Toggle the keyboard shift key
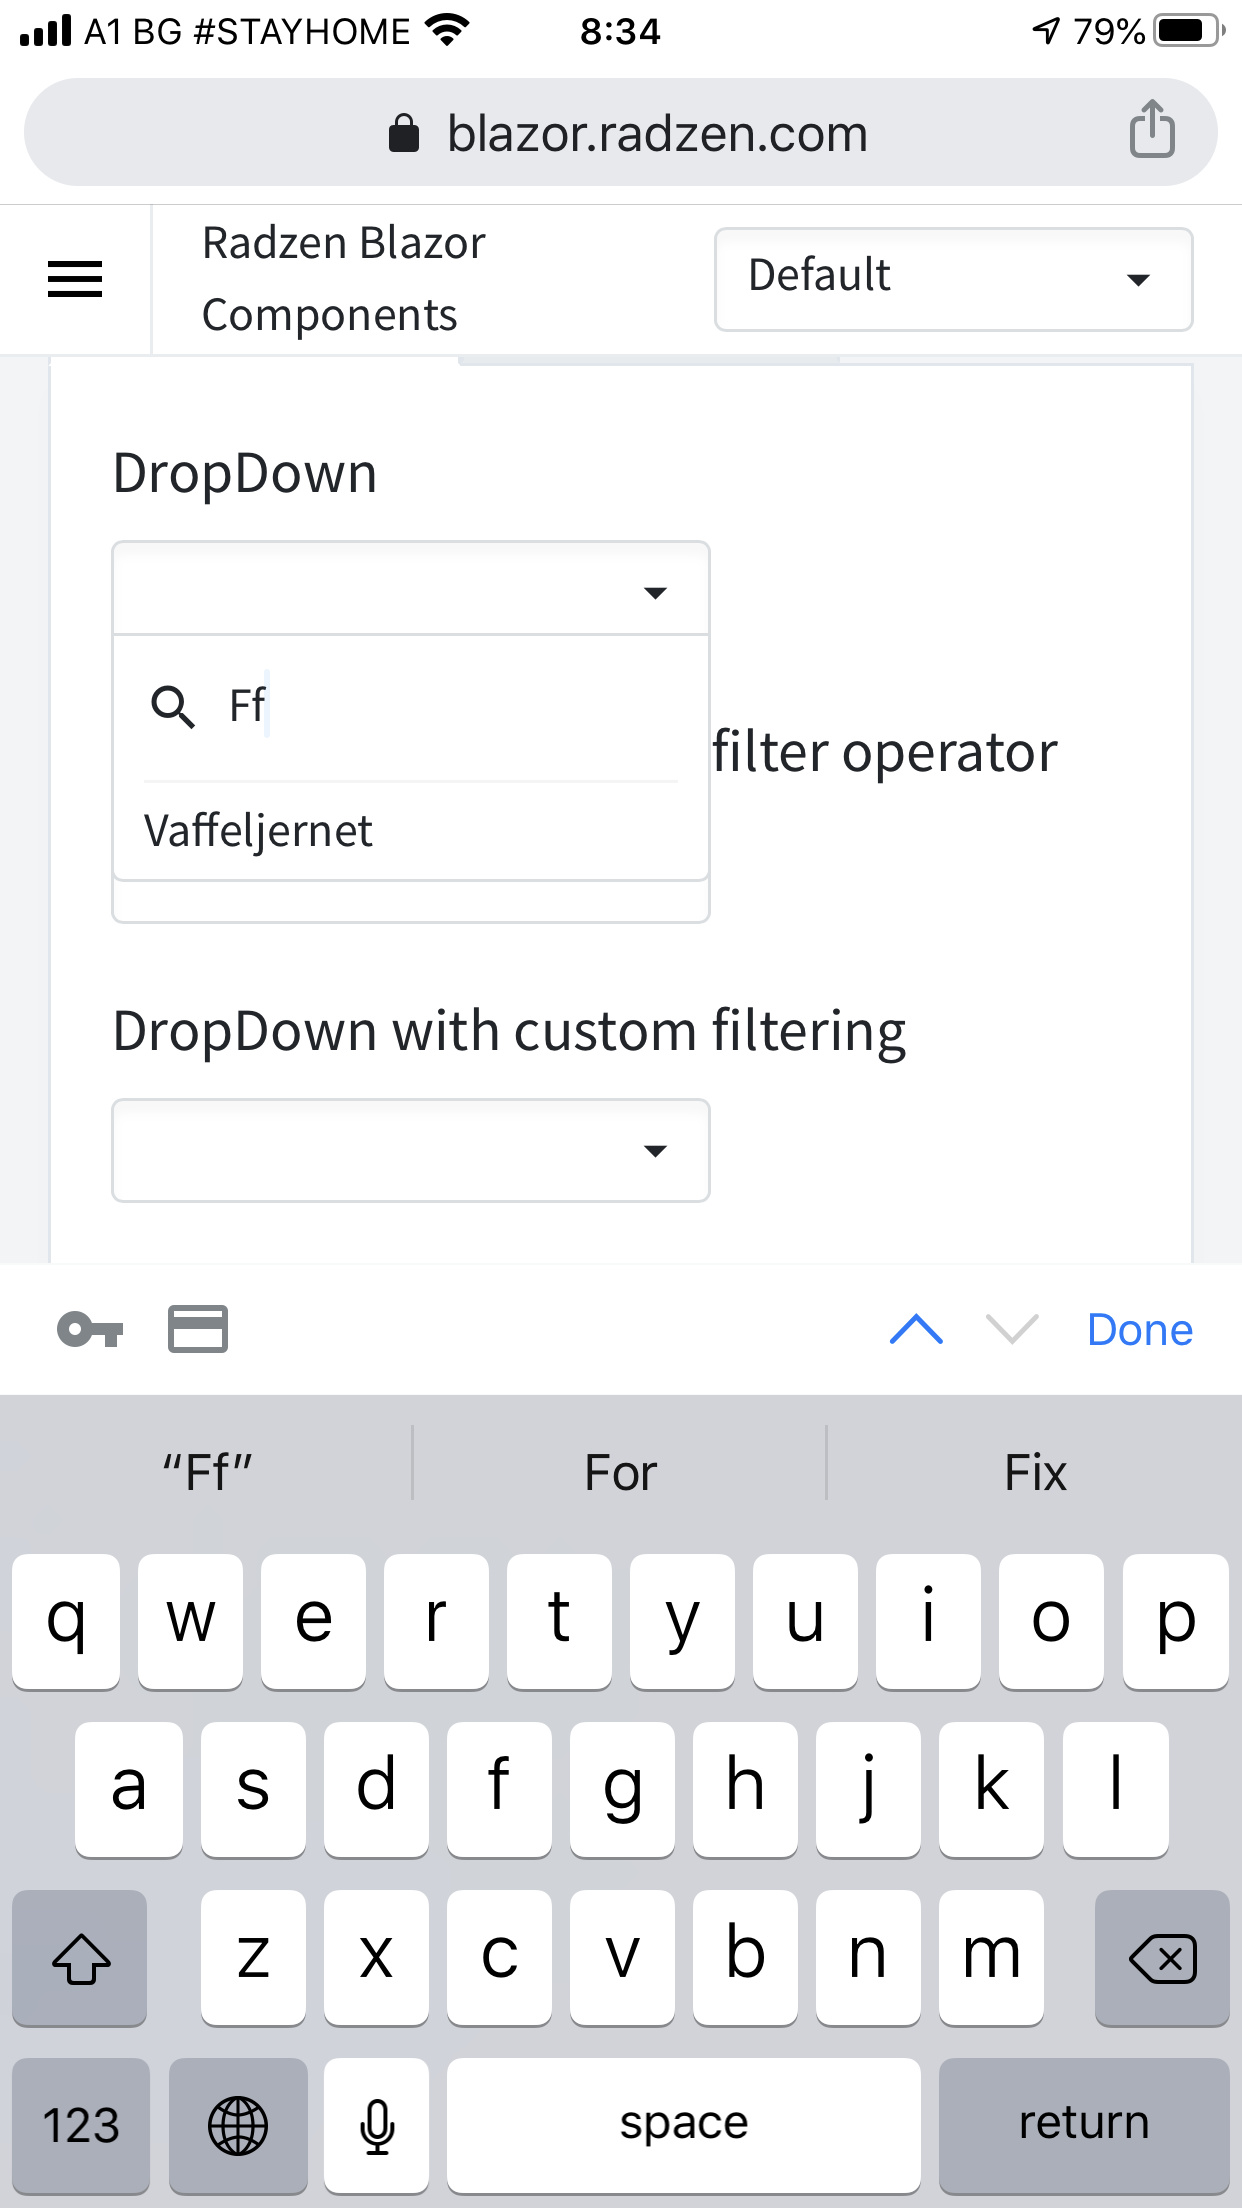Image resolution: width=1242 pixels, height=2208 pixels. pos(80,1958)
